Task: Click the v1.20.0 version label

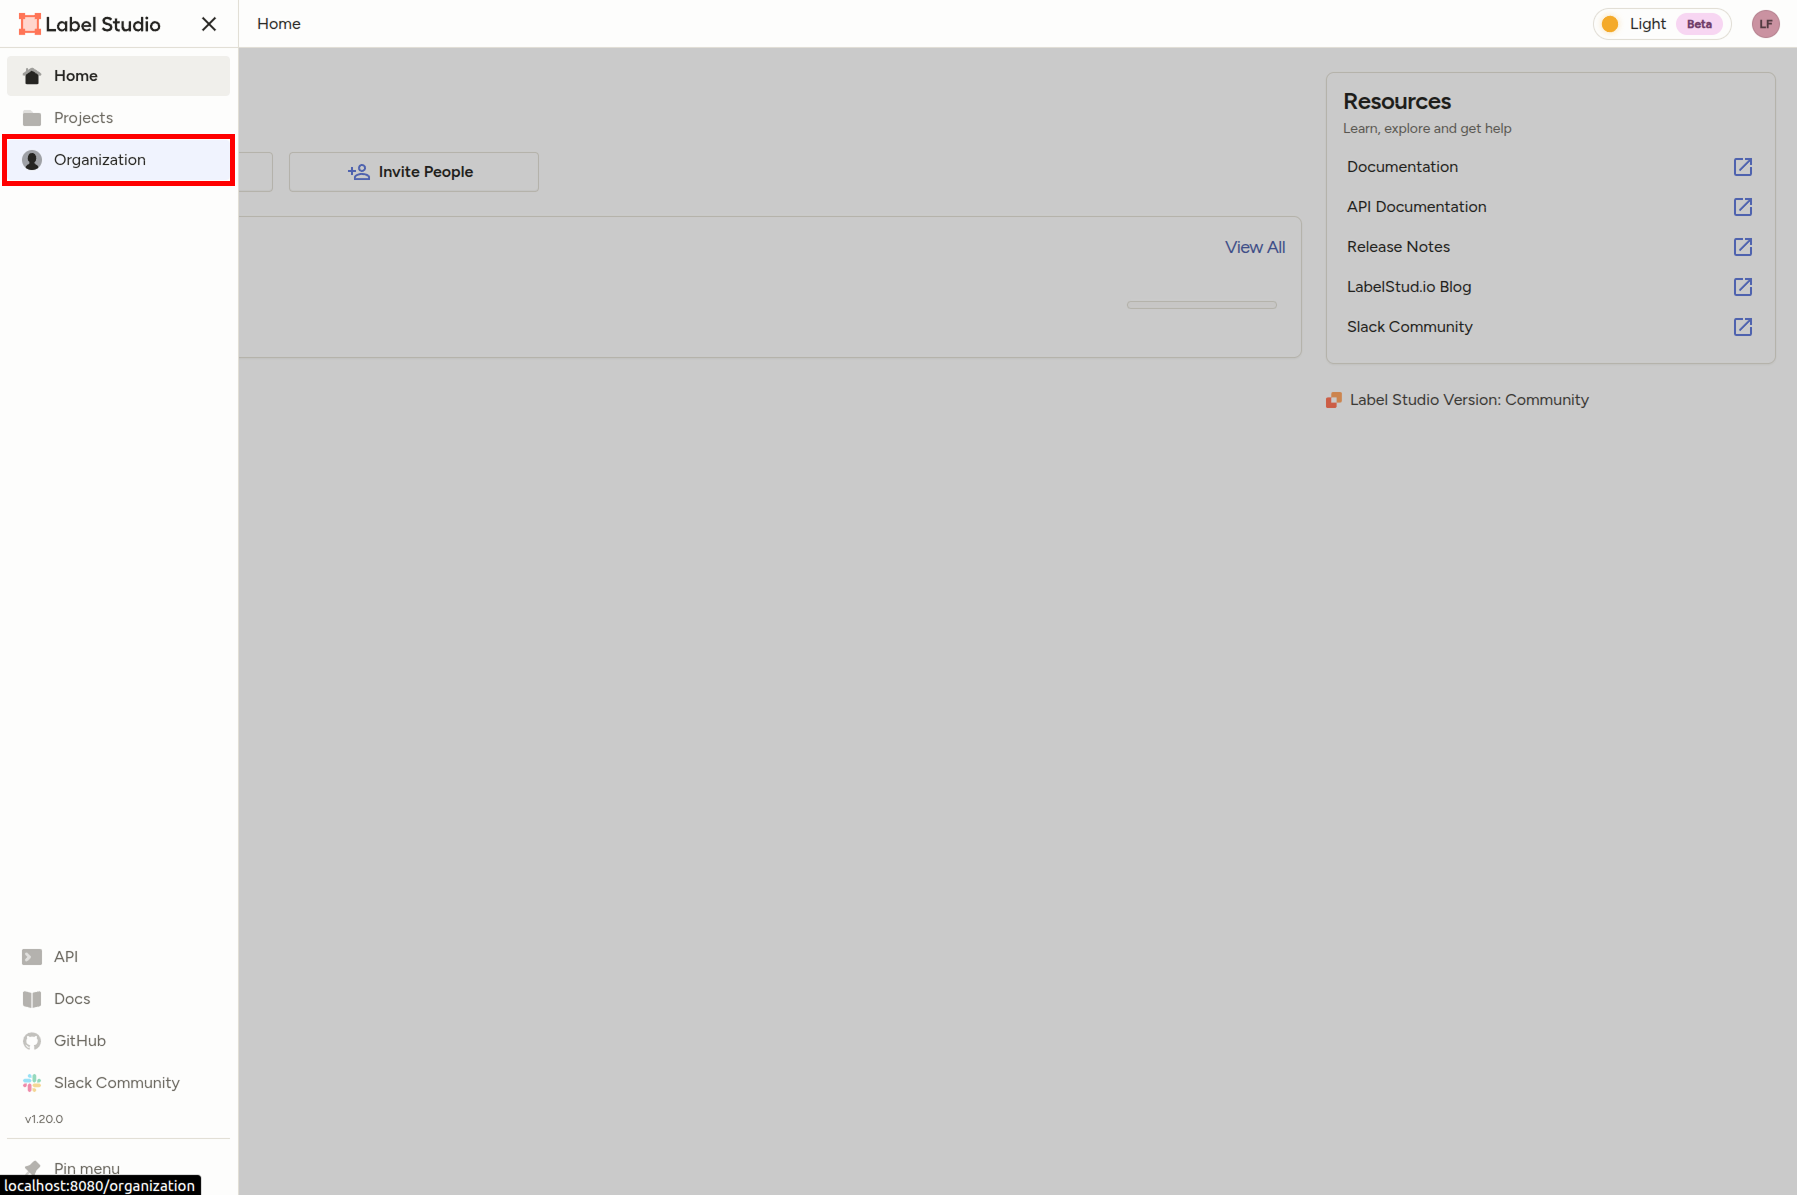Action: click(x=43, y=1118)
